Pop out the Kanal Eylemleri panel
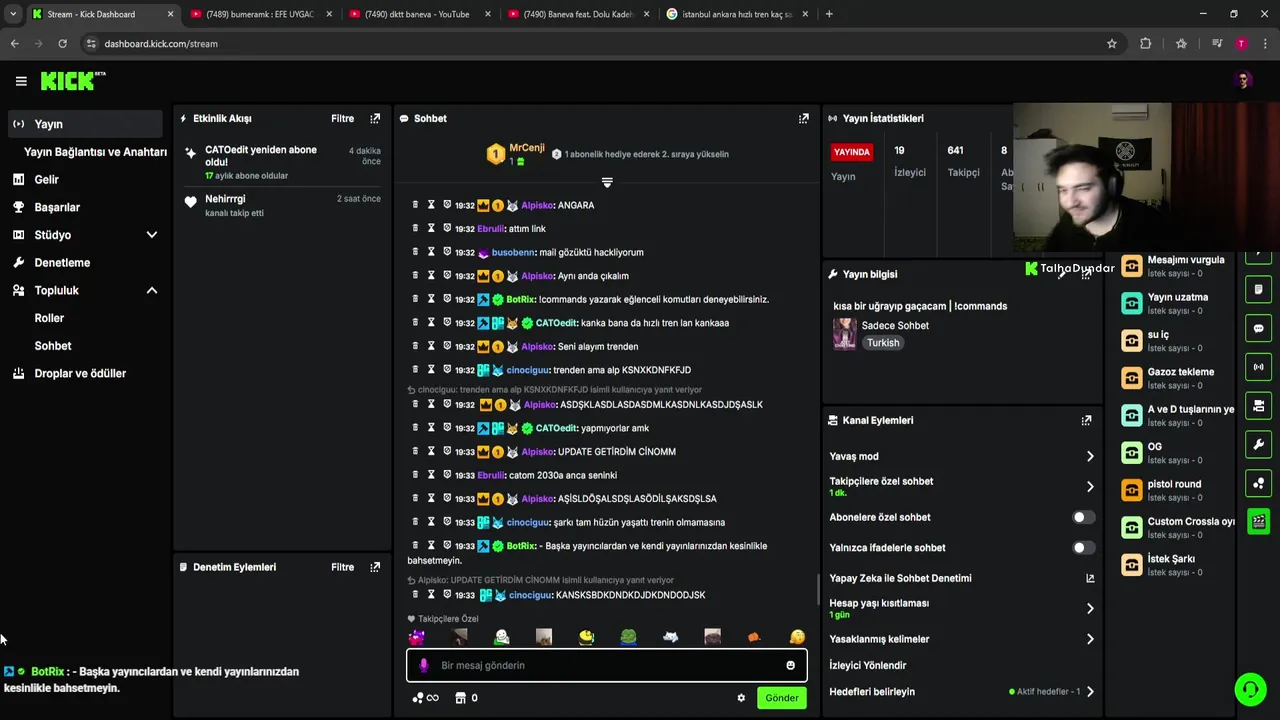Image resolution: width=1280 pixels, height=720 pixels. click(x=1086, y=421)
